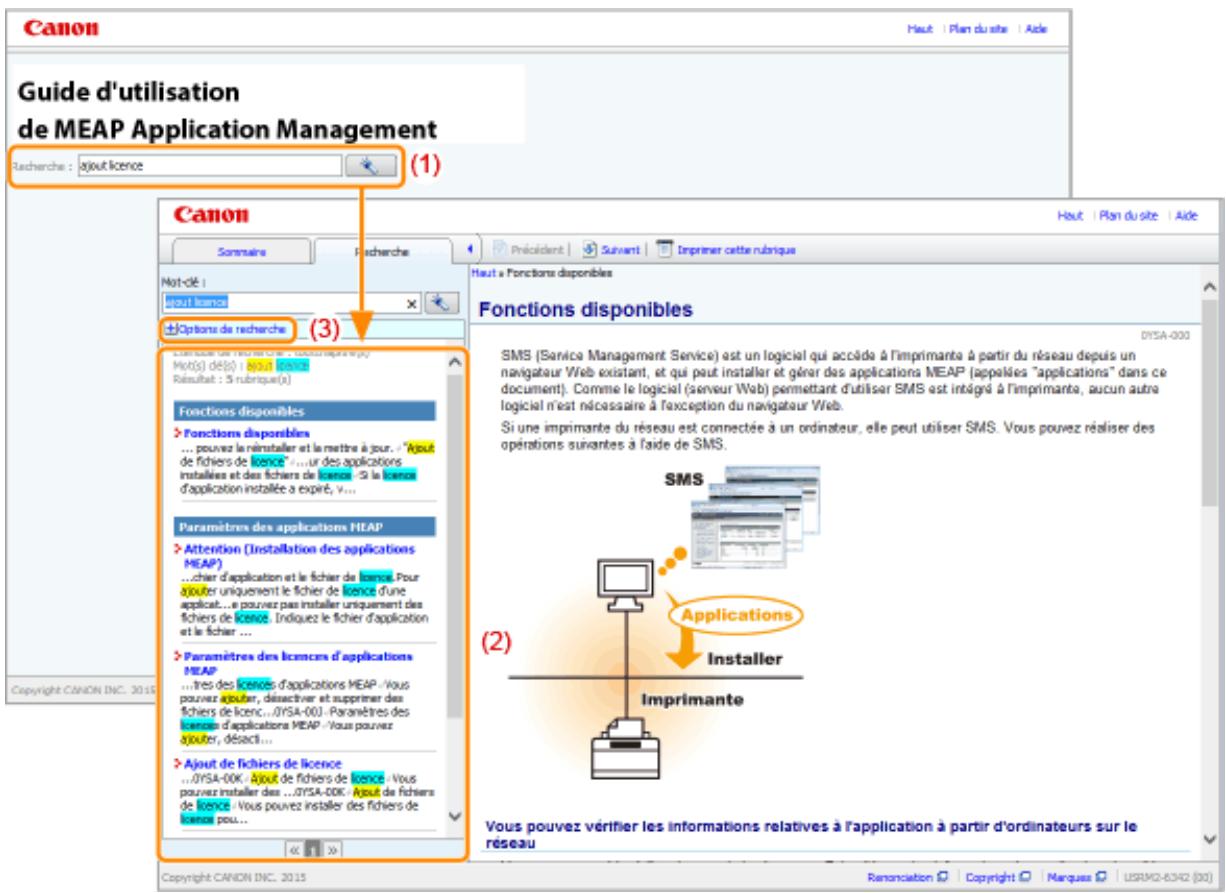Click the search icon next to Mot-clé field
Viewport: 1226px width, 893px height.
[440, 300]
